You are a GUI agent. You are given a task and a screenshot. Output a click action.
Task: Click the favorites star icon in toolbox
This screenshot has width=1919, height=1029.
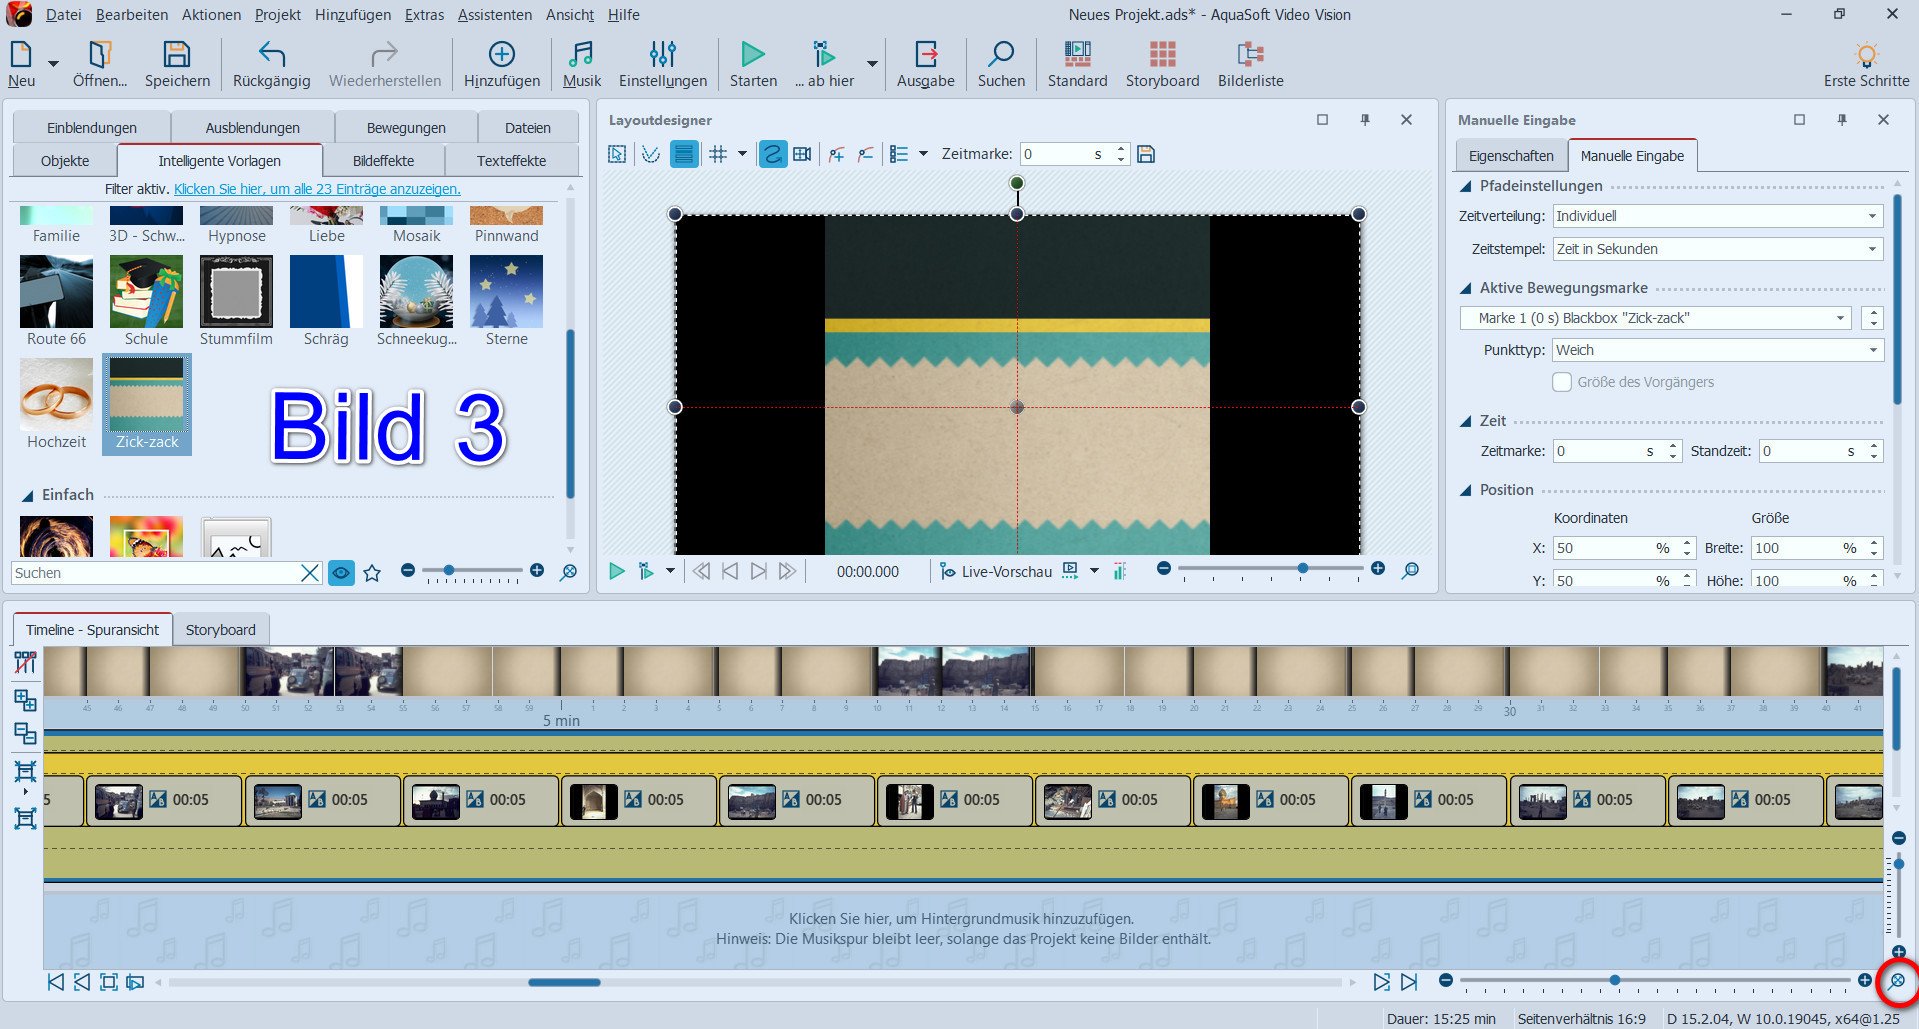pyautogui.click(x=372, y=573)
